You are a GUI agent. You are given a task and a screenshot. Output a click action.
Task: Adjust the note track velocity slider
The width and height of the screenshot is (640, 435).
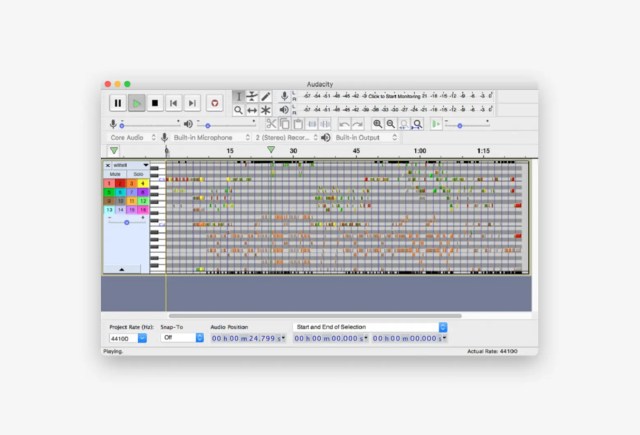(127, 221)
